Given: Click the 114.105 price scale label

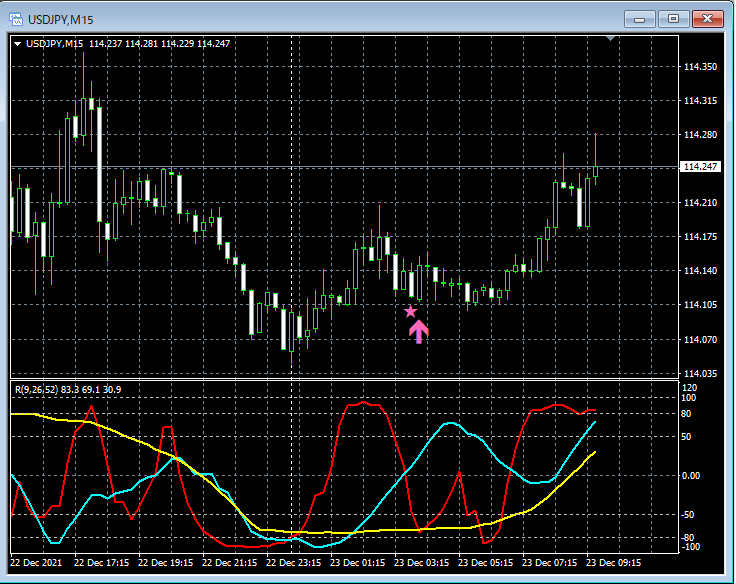Looking at the screenshot, I should [x=700, y=305].
